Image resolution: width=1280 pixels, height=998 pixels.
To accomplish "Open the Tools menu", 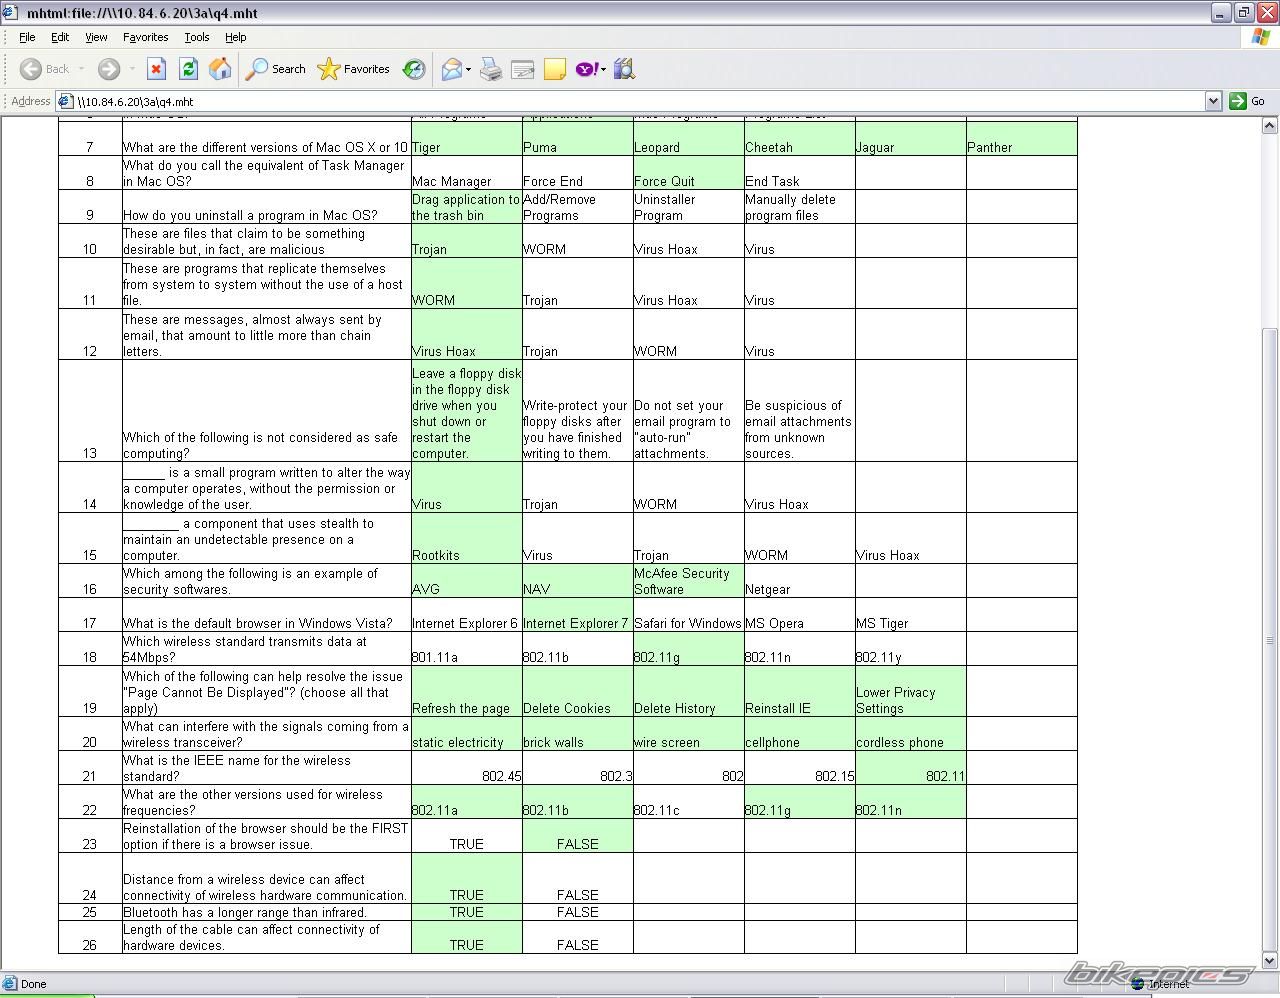I will 197,37.
